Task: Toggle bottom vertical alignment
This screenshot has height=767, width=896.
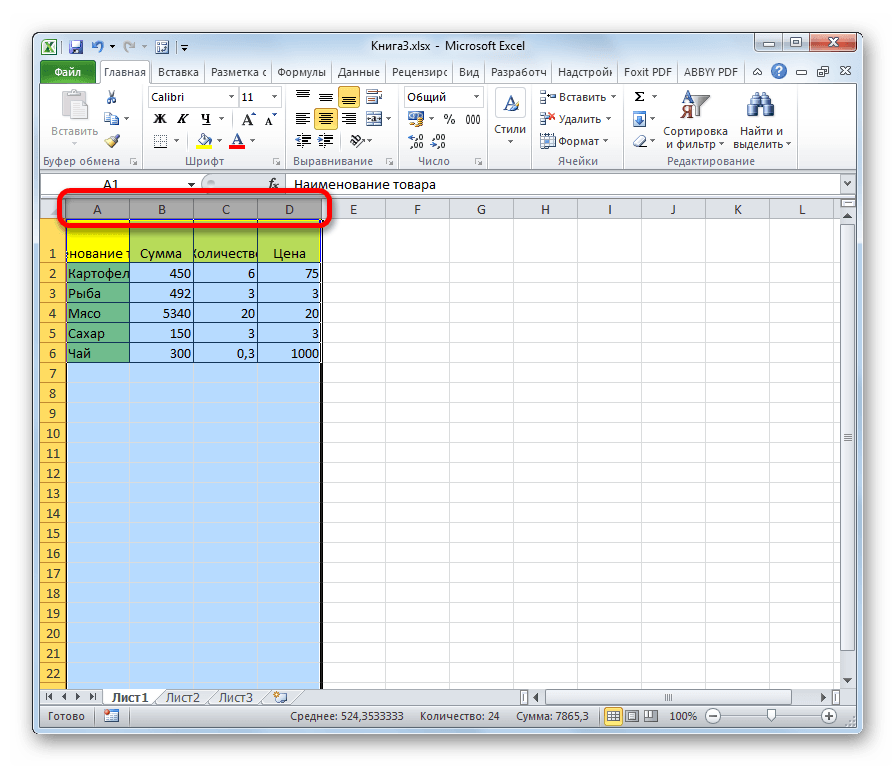Action: point(349,97)
